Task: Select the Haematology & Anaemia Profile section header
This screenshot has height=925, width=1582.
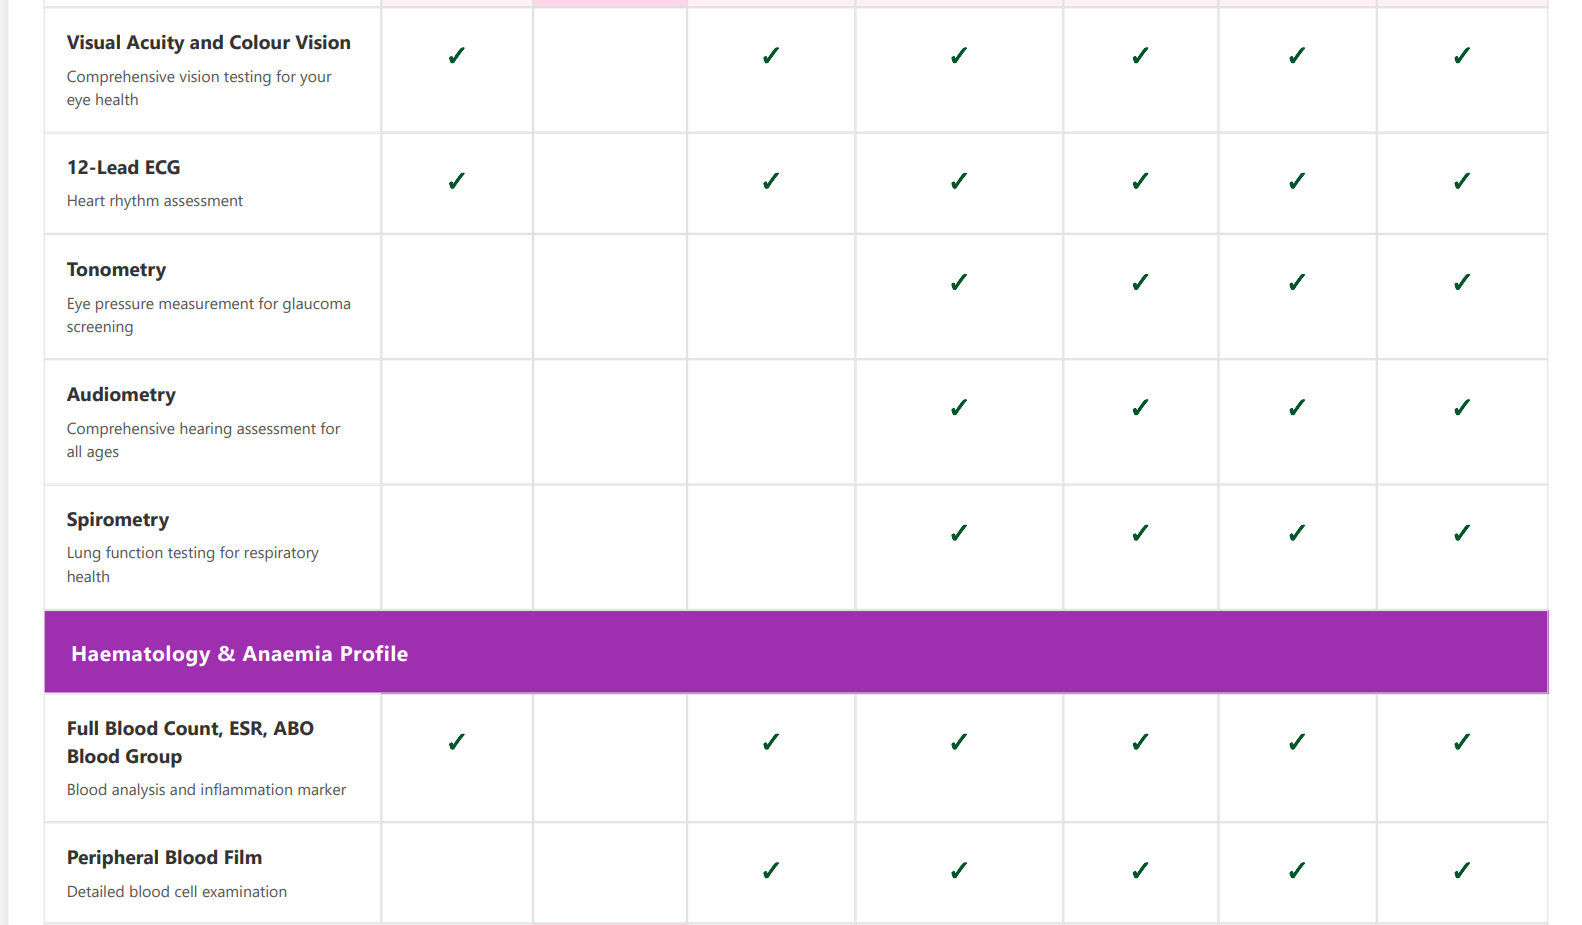Action: pos(240,654)
